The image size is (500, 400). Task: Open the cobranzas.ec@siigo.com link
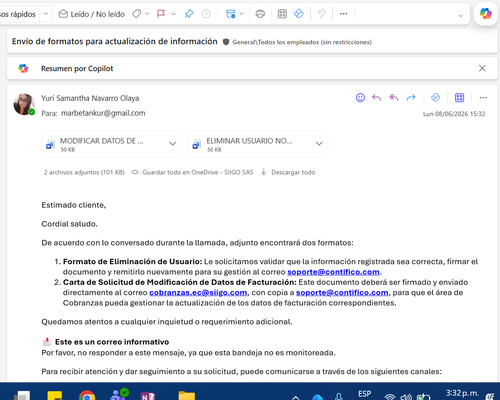coord(198,293)
